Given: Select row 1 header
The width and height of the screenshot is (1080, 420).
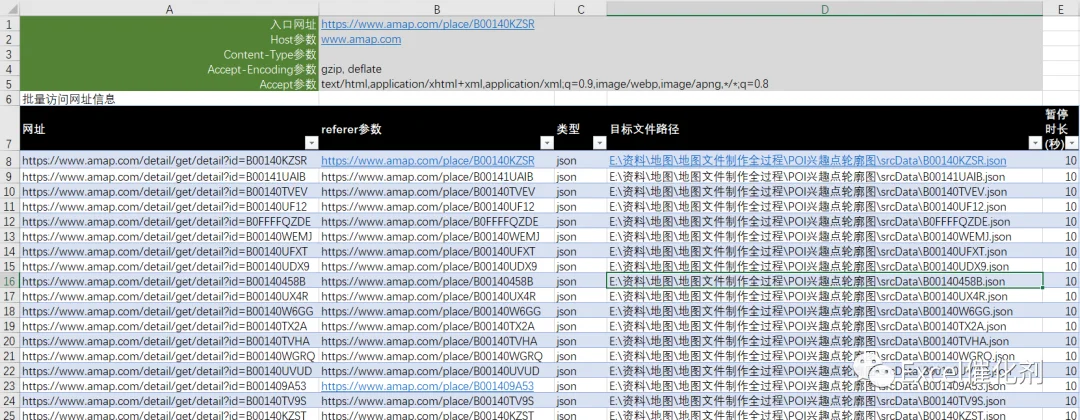Looking at the screenshot, I should click(10, 24).
